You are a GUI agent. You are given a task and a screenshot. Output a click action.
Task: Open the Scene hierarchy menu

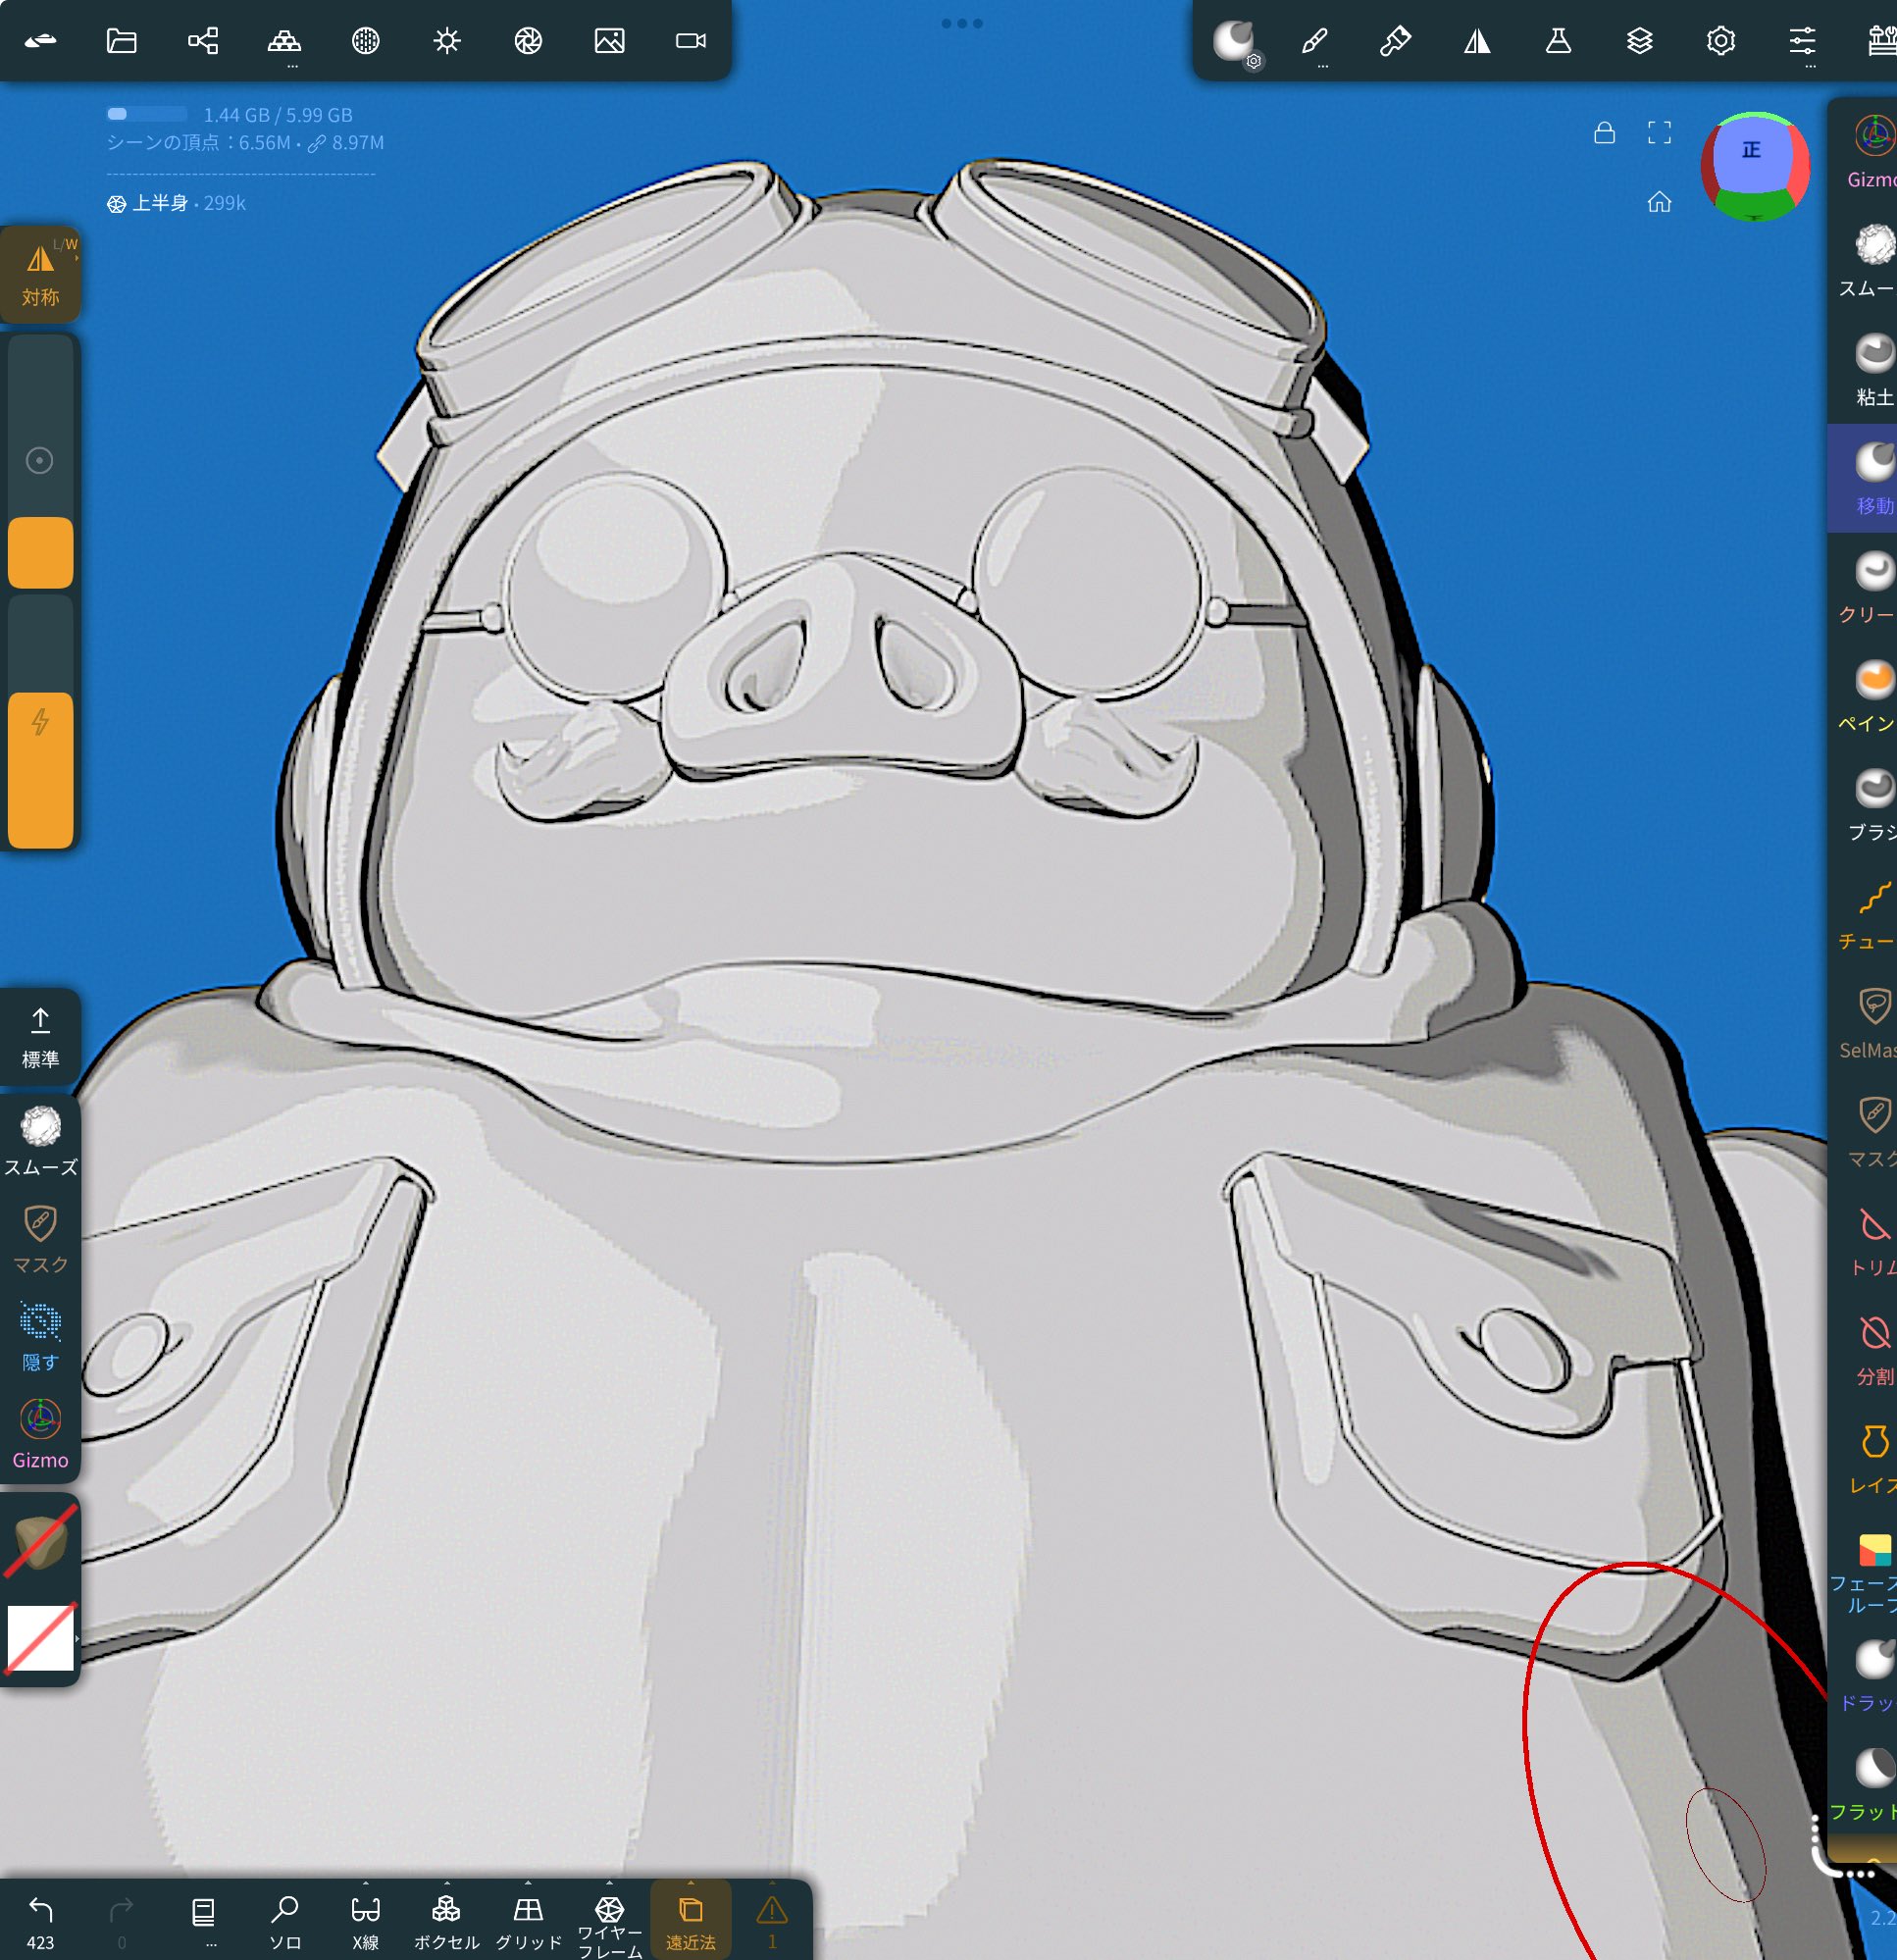(203, 41)
